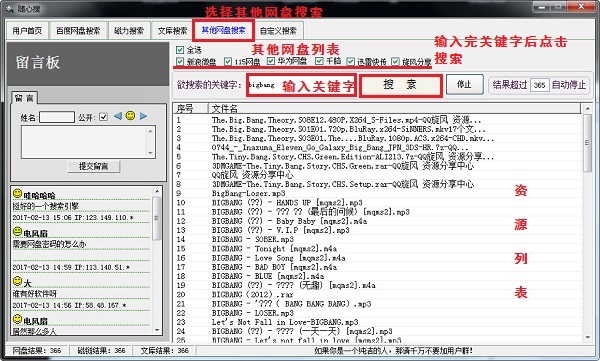Uncheck the 新浪微盘 checkbox
This screenshot has height=361, width=600.
180,61
